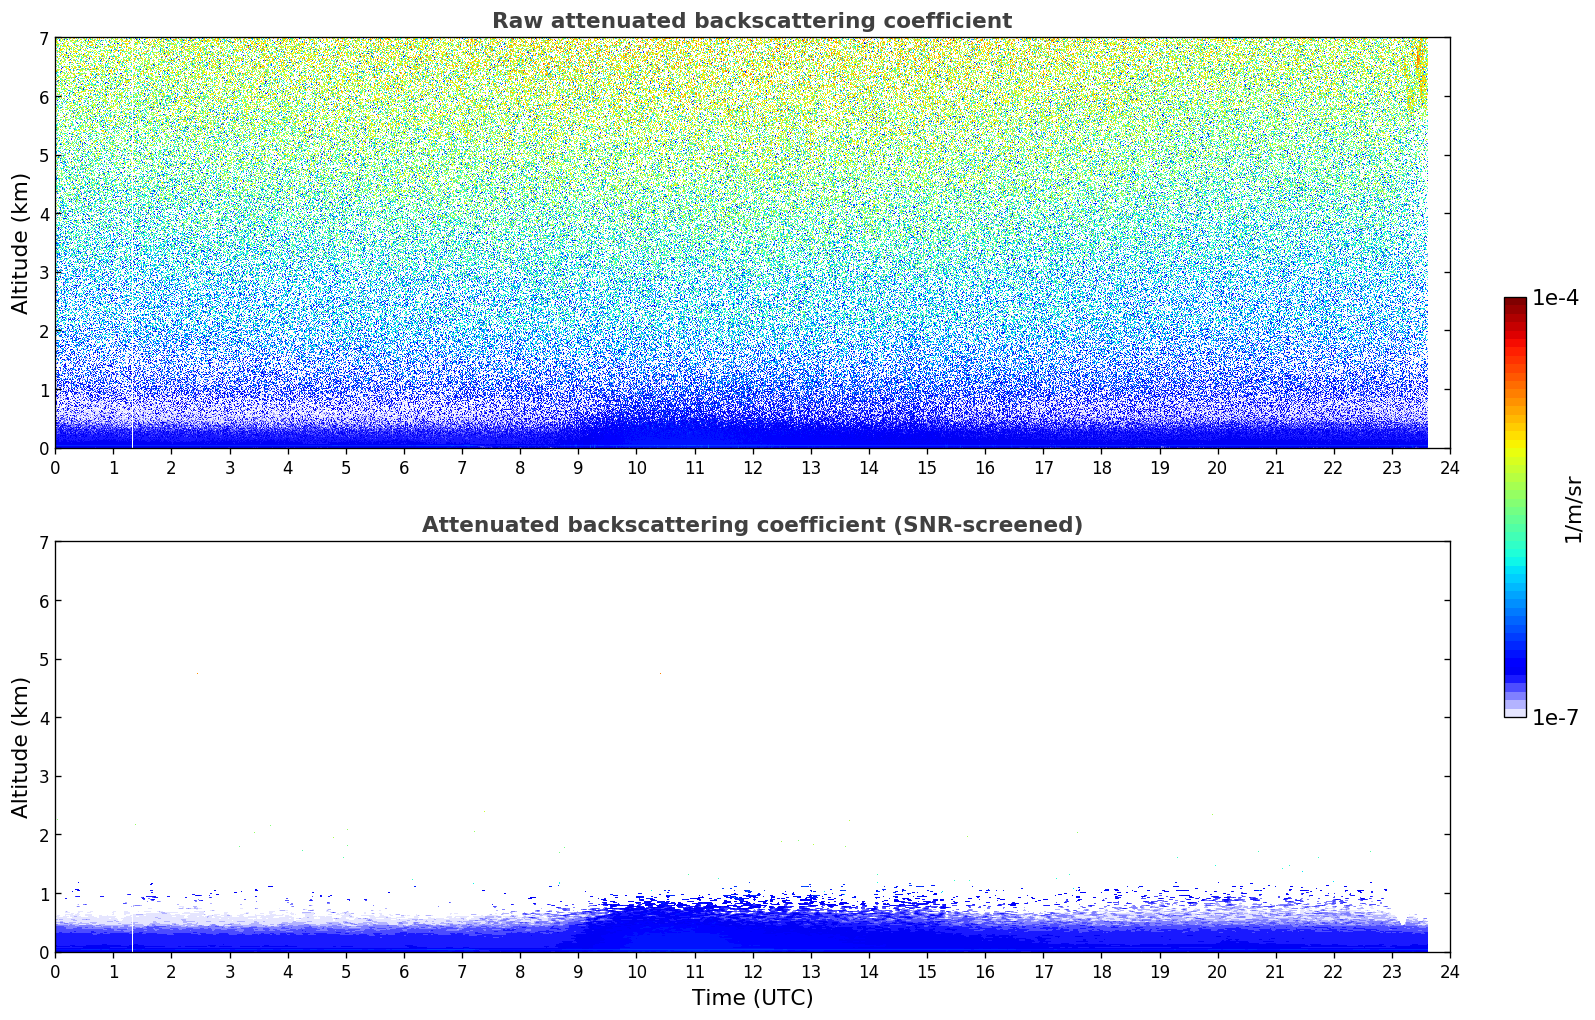The height and width of the screenshot is (1020, 1595).
Task: Click inside the SNR-screened backscatter plot area
Action: (x=752, y=747)
